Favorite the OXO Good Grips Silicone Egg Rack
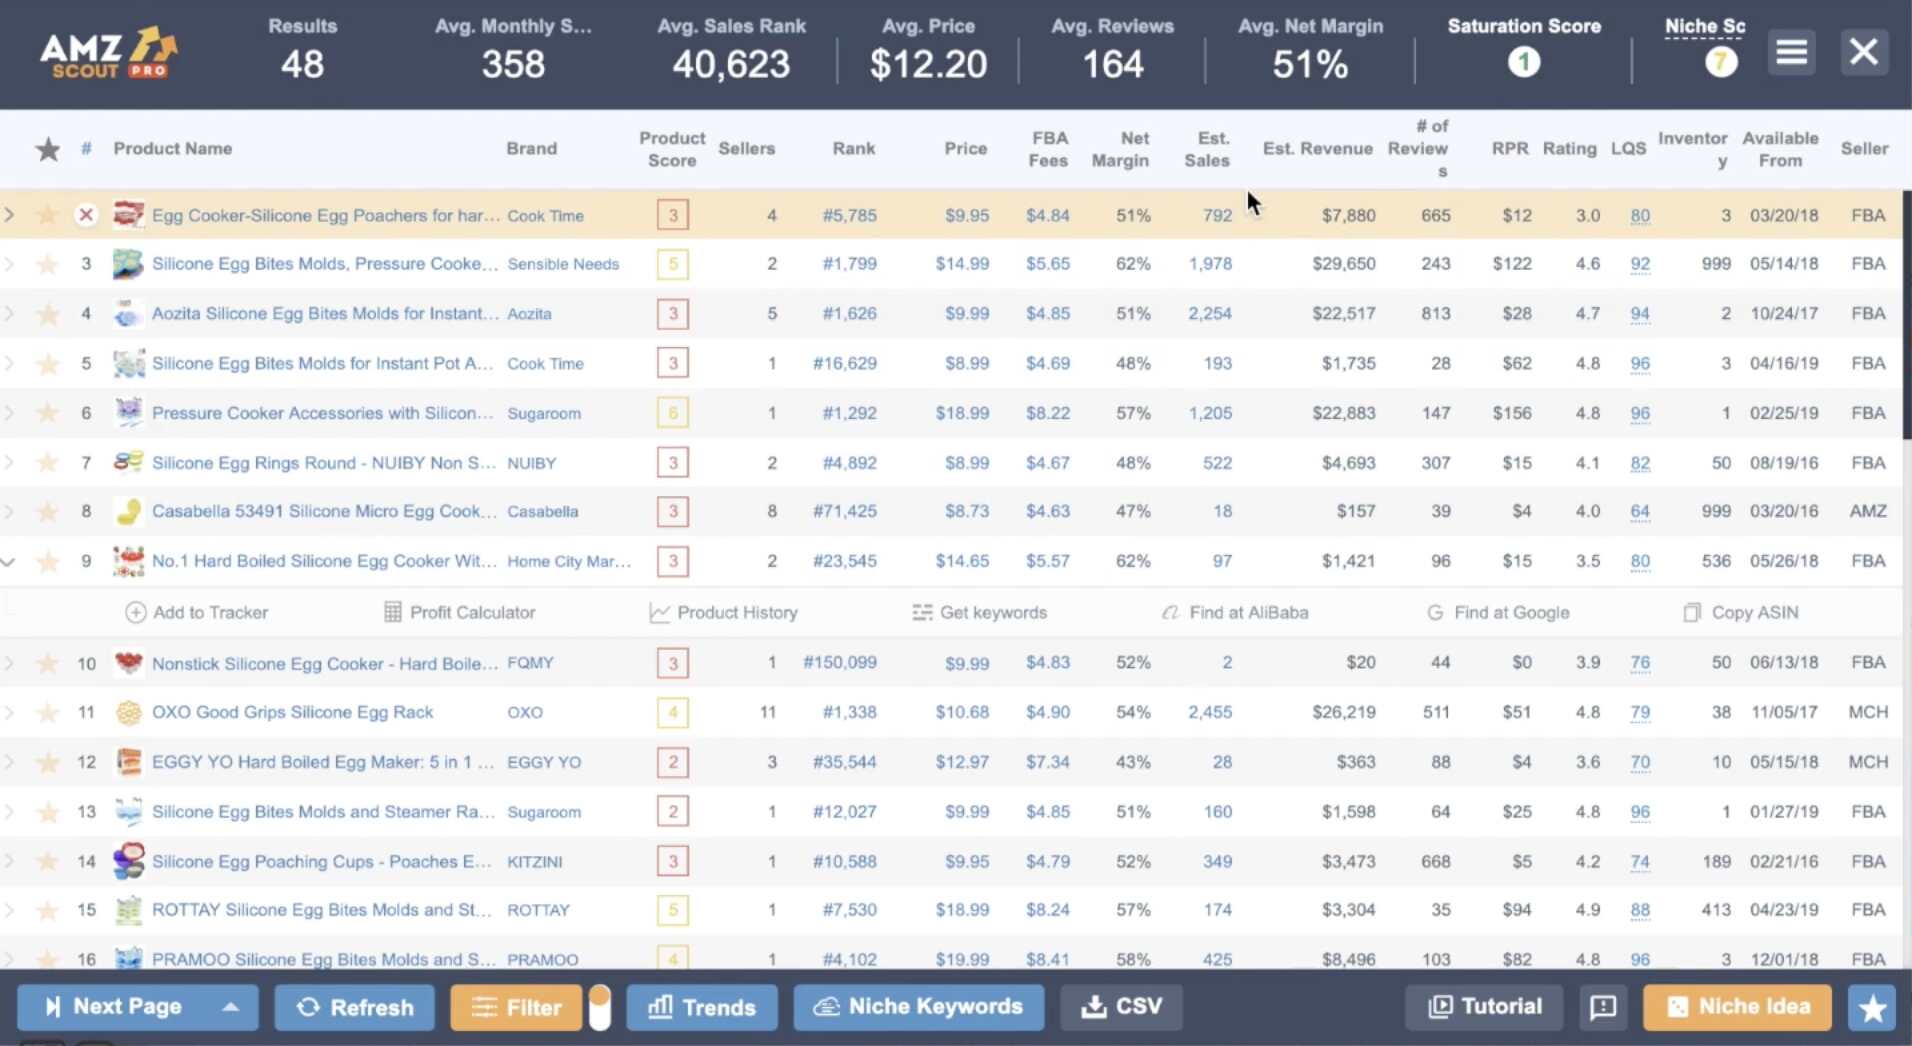The width and height of the screenshot is (1912, 1046). click(x=47, y=713)
